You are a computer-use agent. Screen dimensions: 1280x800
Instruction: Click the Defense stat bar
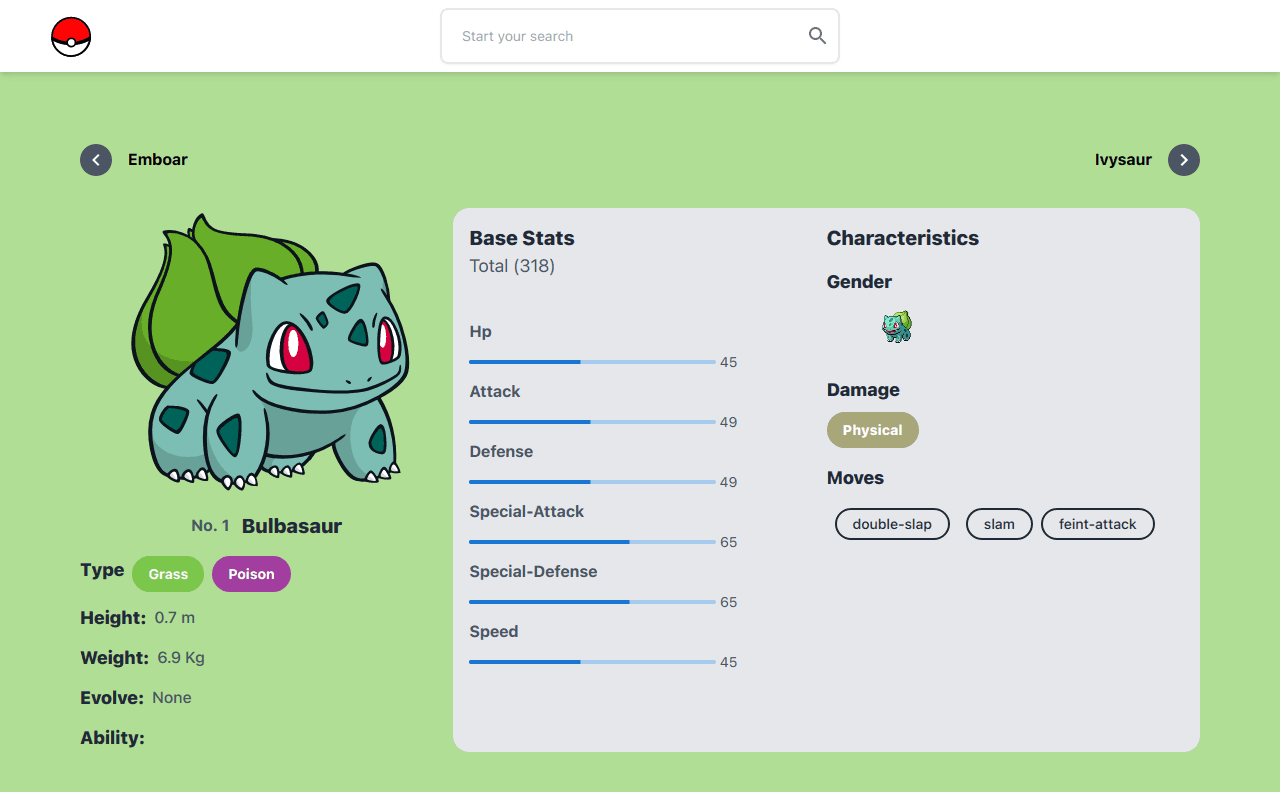pyautogui.click(x=592, y=482)
